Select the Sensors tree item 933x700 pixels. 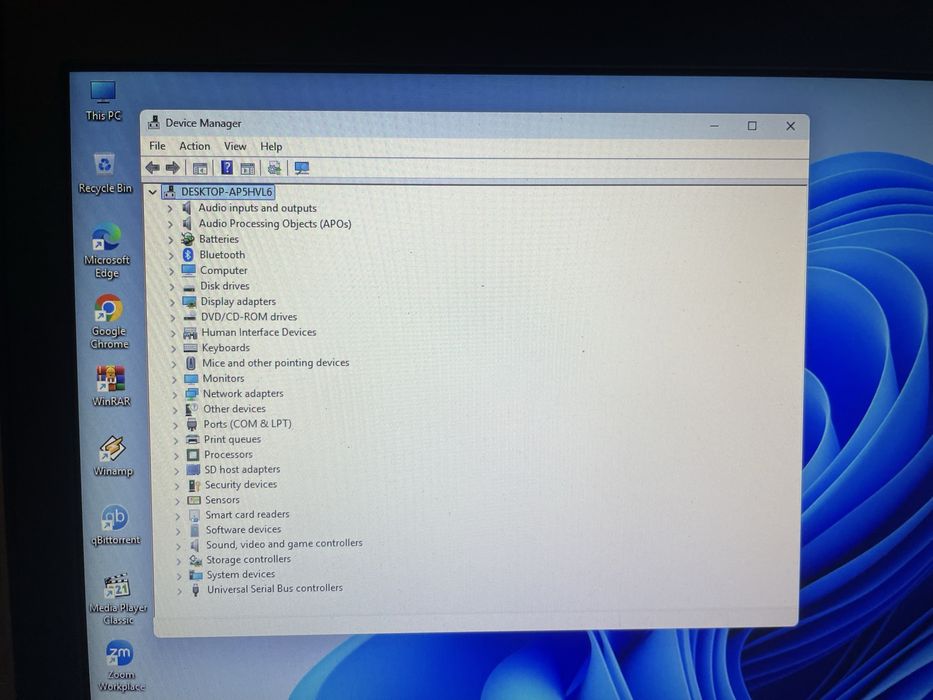[223, 500]
